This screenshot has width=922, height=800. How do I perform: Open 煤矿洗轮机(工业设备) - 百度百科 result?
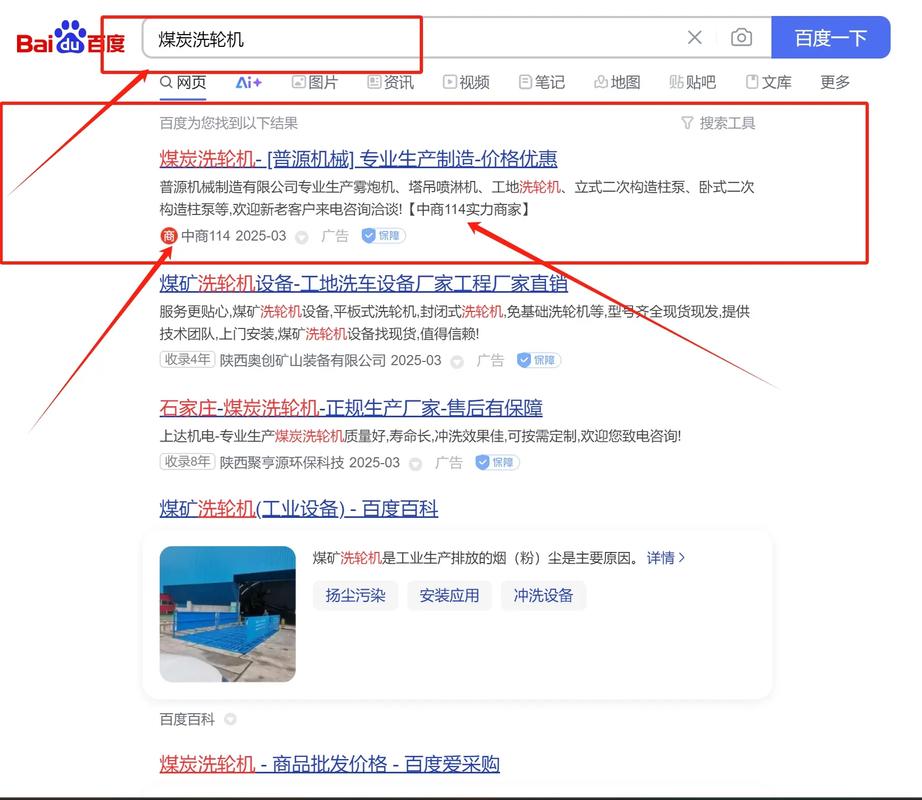pyautogui.click(x=299, y=509)
